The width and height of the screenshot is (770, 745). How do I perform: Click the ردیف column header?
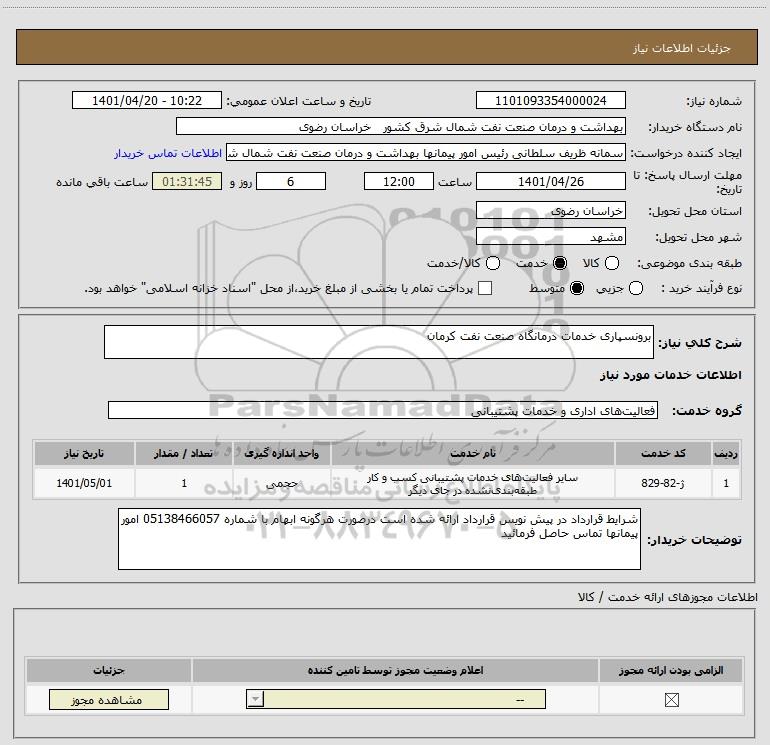point(726,453)
